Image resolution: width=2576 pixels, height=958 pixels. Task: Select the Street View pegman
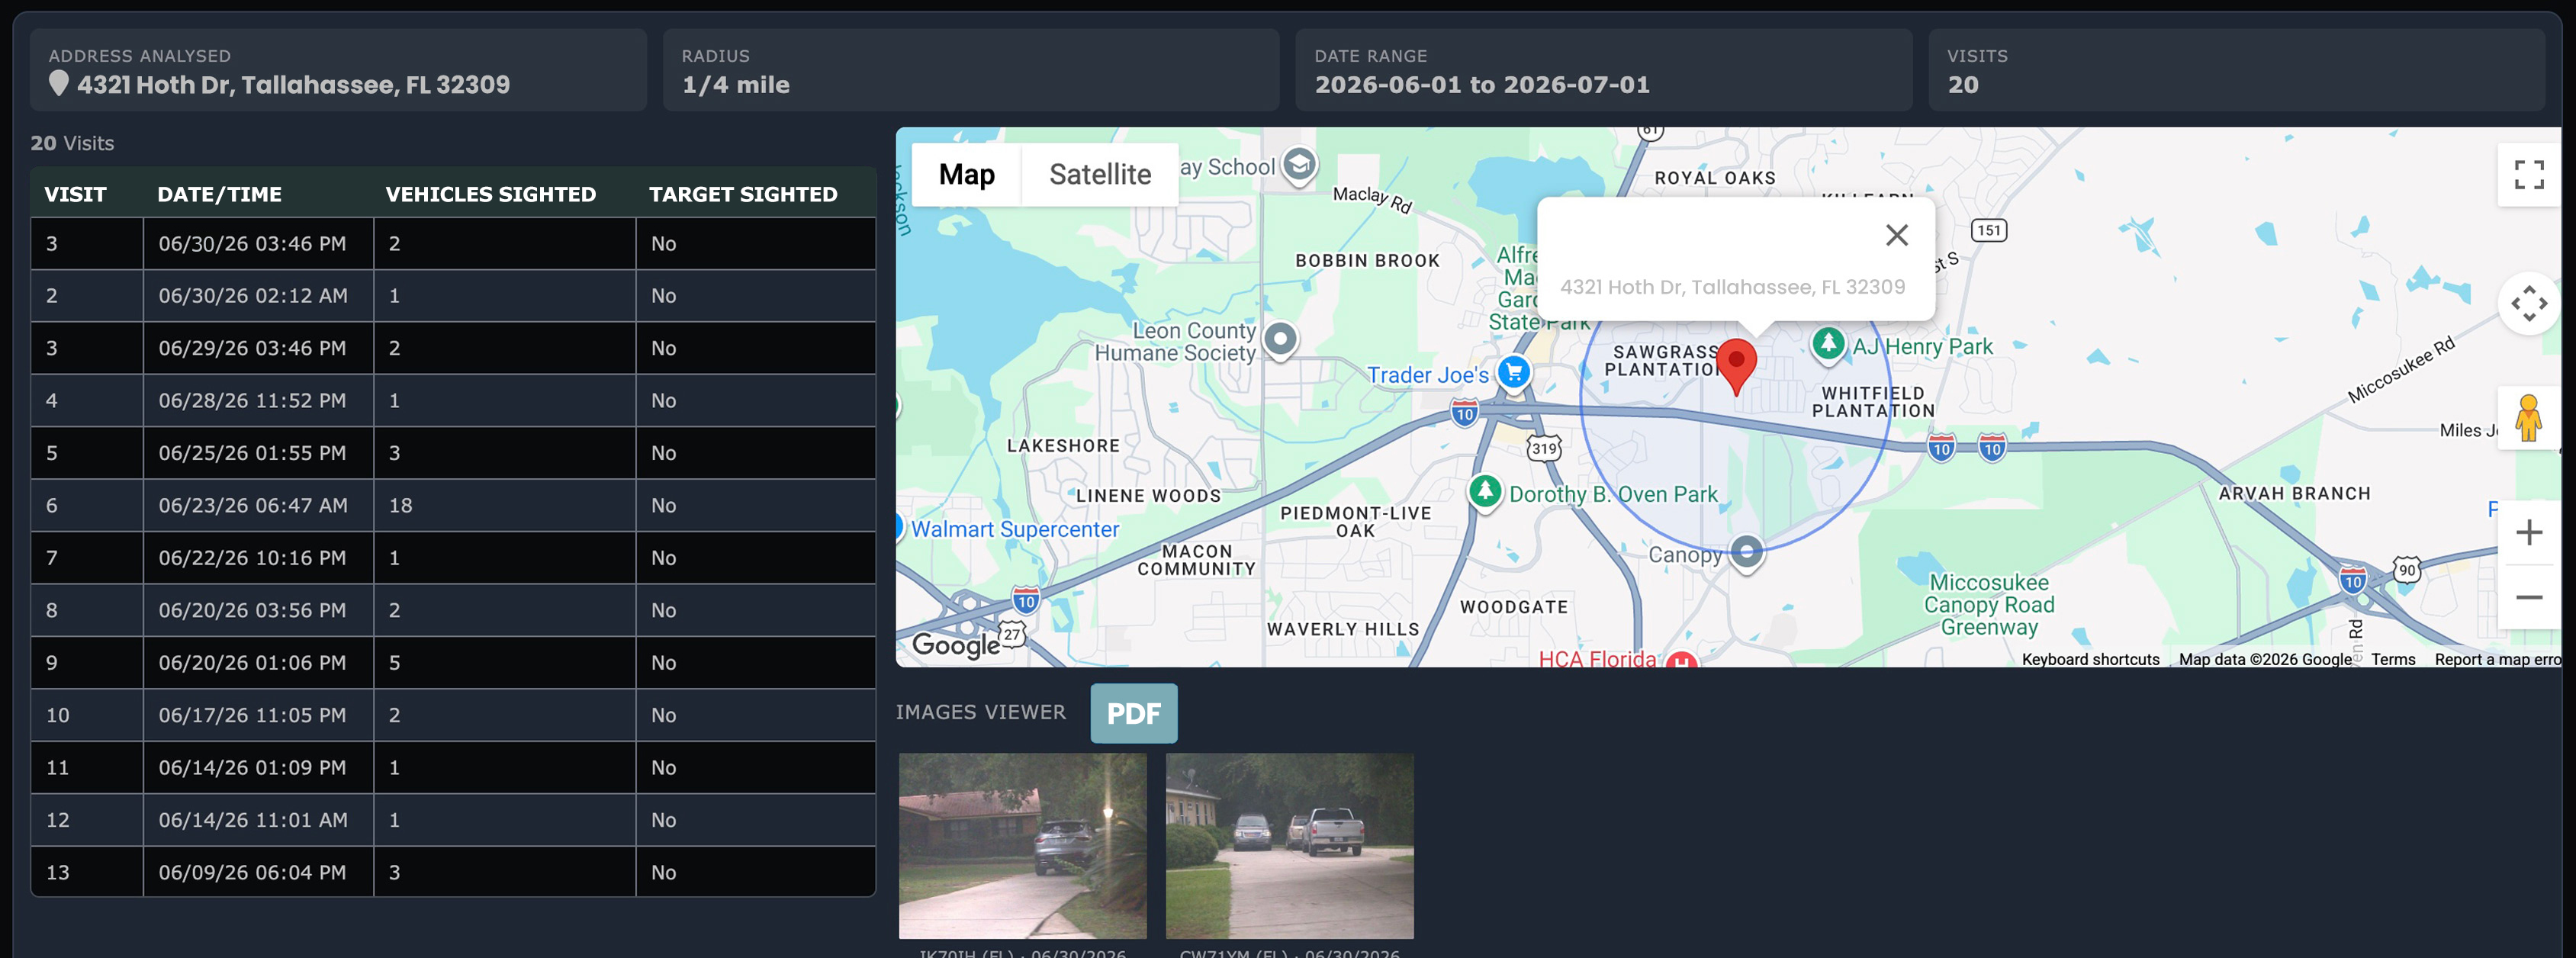(x=2528, y=418)
